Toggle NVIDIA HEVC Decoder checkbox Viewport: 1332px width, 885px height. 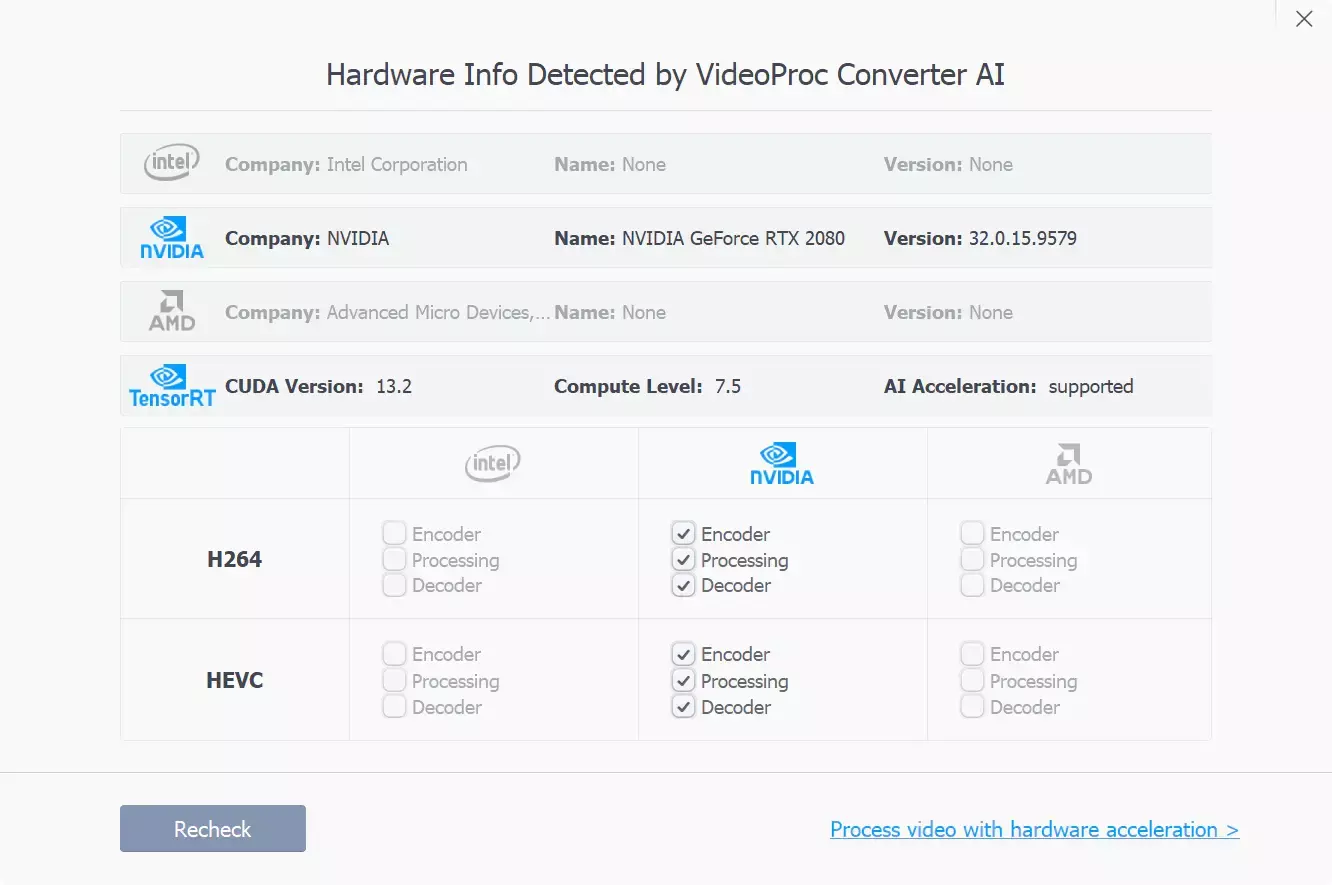coord(683,707)
